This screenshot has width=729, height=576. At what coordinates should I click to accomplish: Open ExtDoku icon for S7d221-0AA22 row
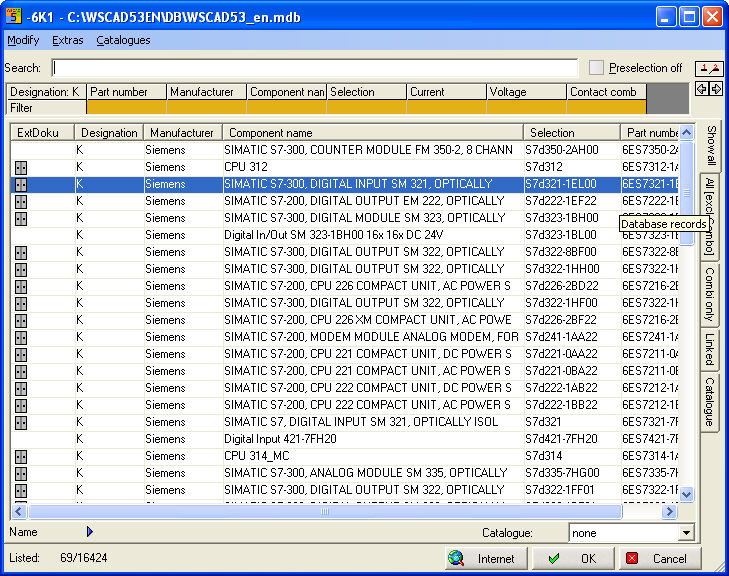[20, 355]
